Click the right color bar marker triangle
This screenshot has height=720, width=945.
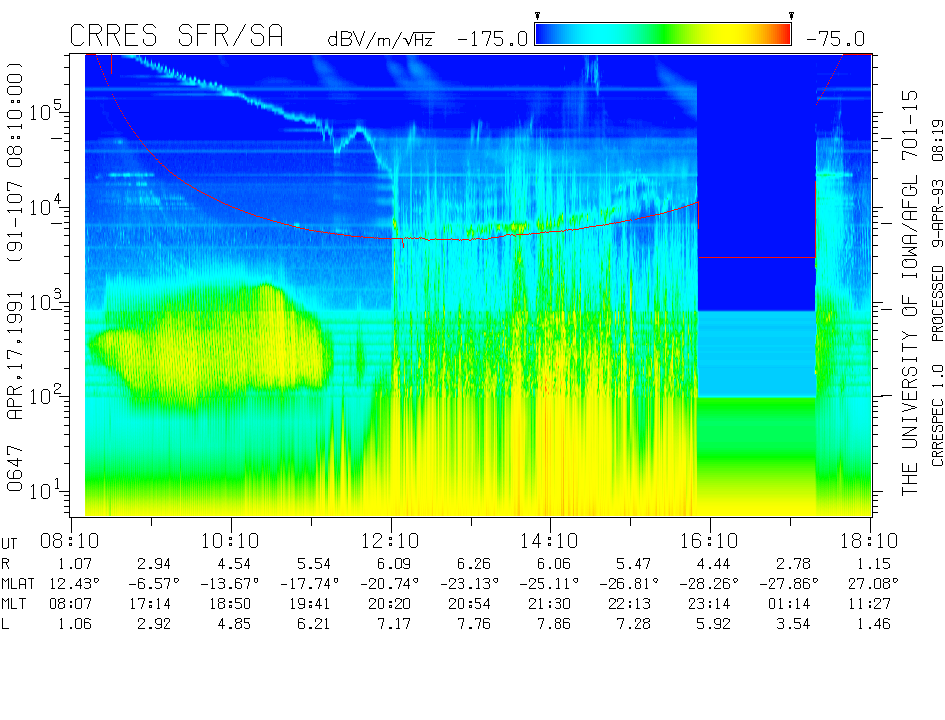point(791,16)
